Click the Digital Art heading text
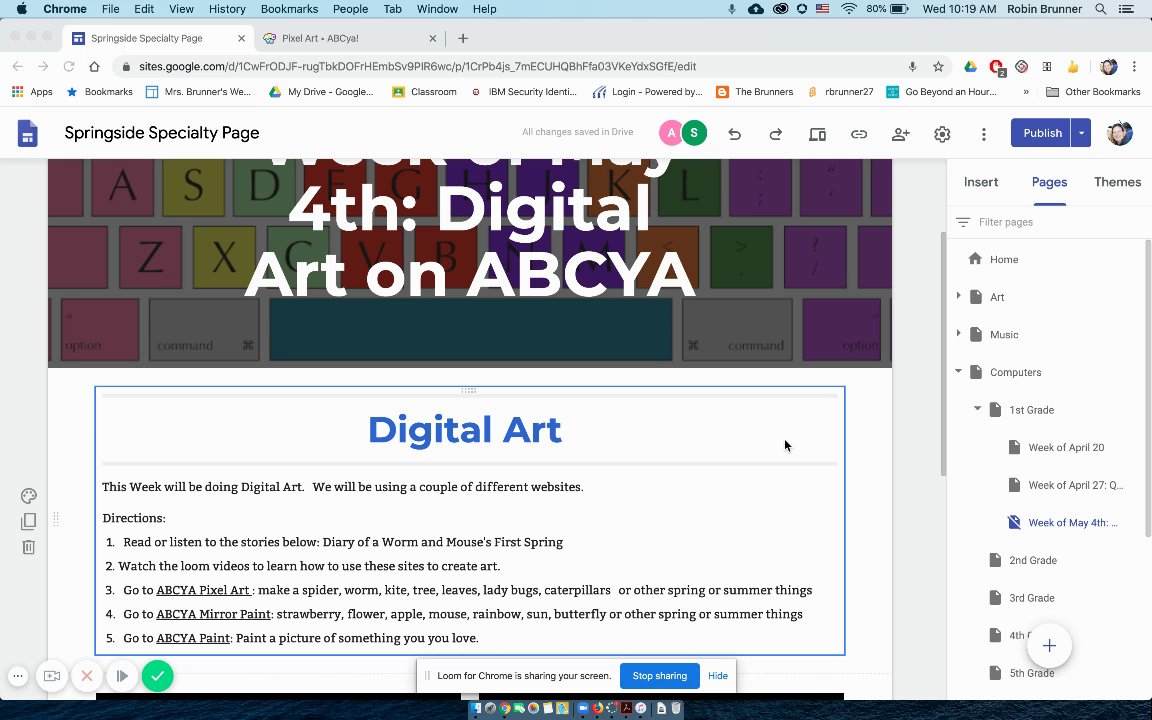The width and height of the screenshot is (1152, 720). point(465,430)
